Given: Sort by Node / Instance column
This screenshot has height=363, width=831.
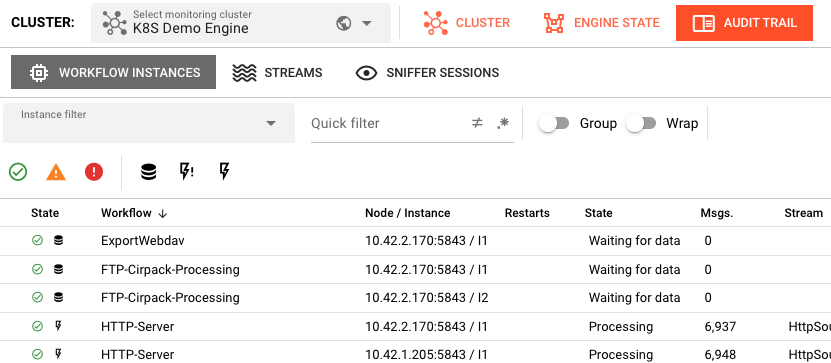Looking at the screenshot, I should tap(408, 213).
